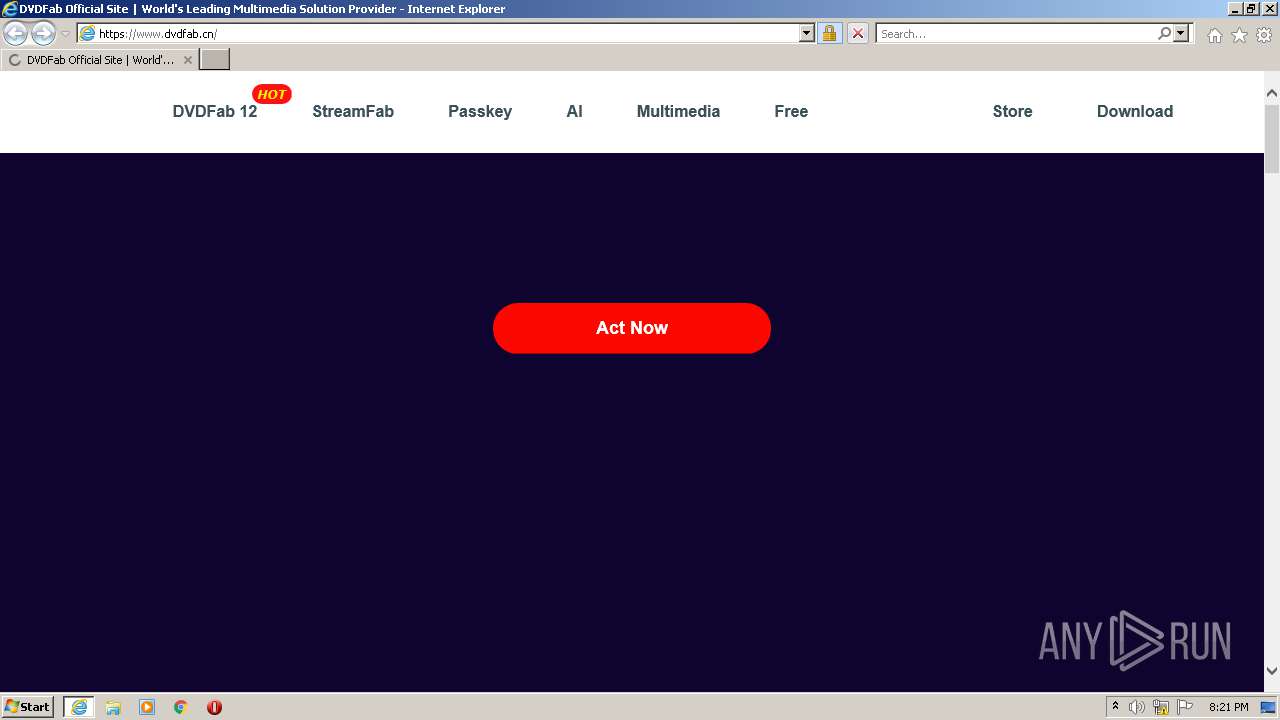Image resolution: width=1280 pixels, height=720 pixels.
Task: Launch the media player taskbar icon
Action: pyautogui.click(x=147, y=707)
